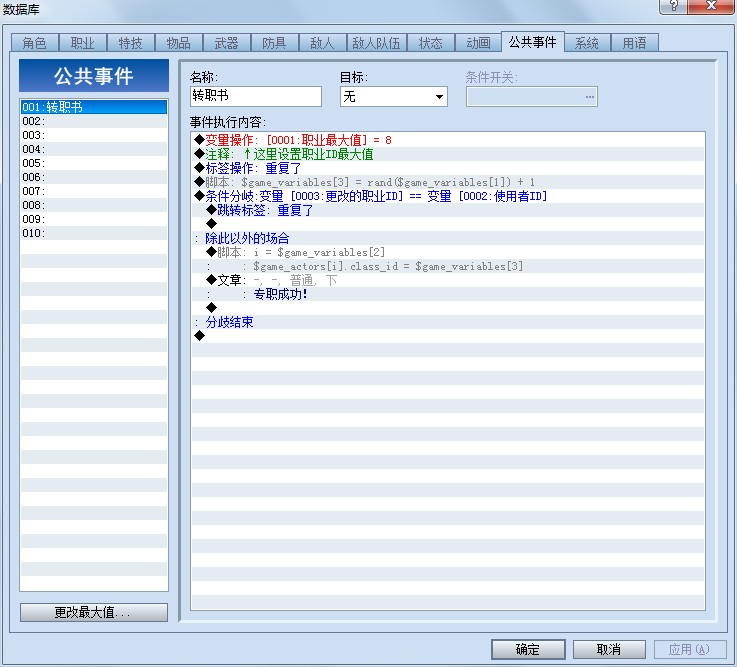
Task: Select the 文章 command line
Action: click(x=448, y=280)
